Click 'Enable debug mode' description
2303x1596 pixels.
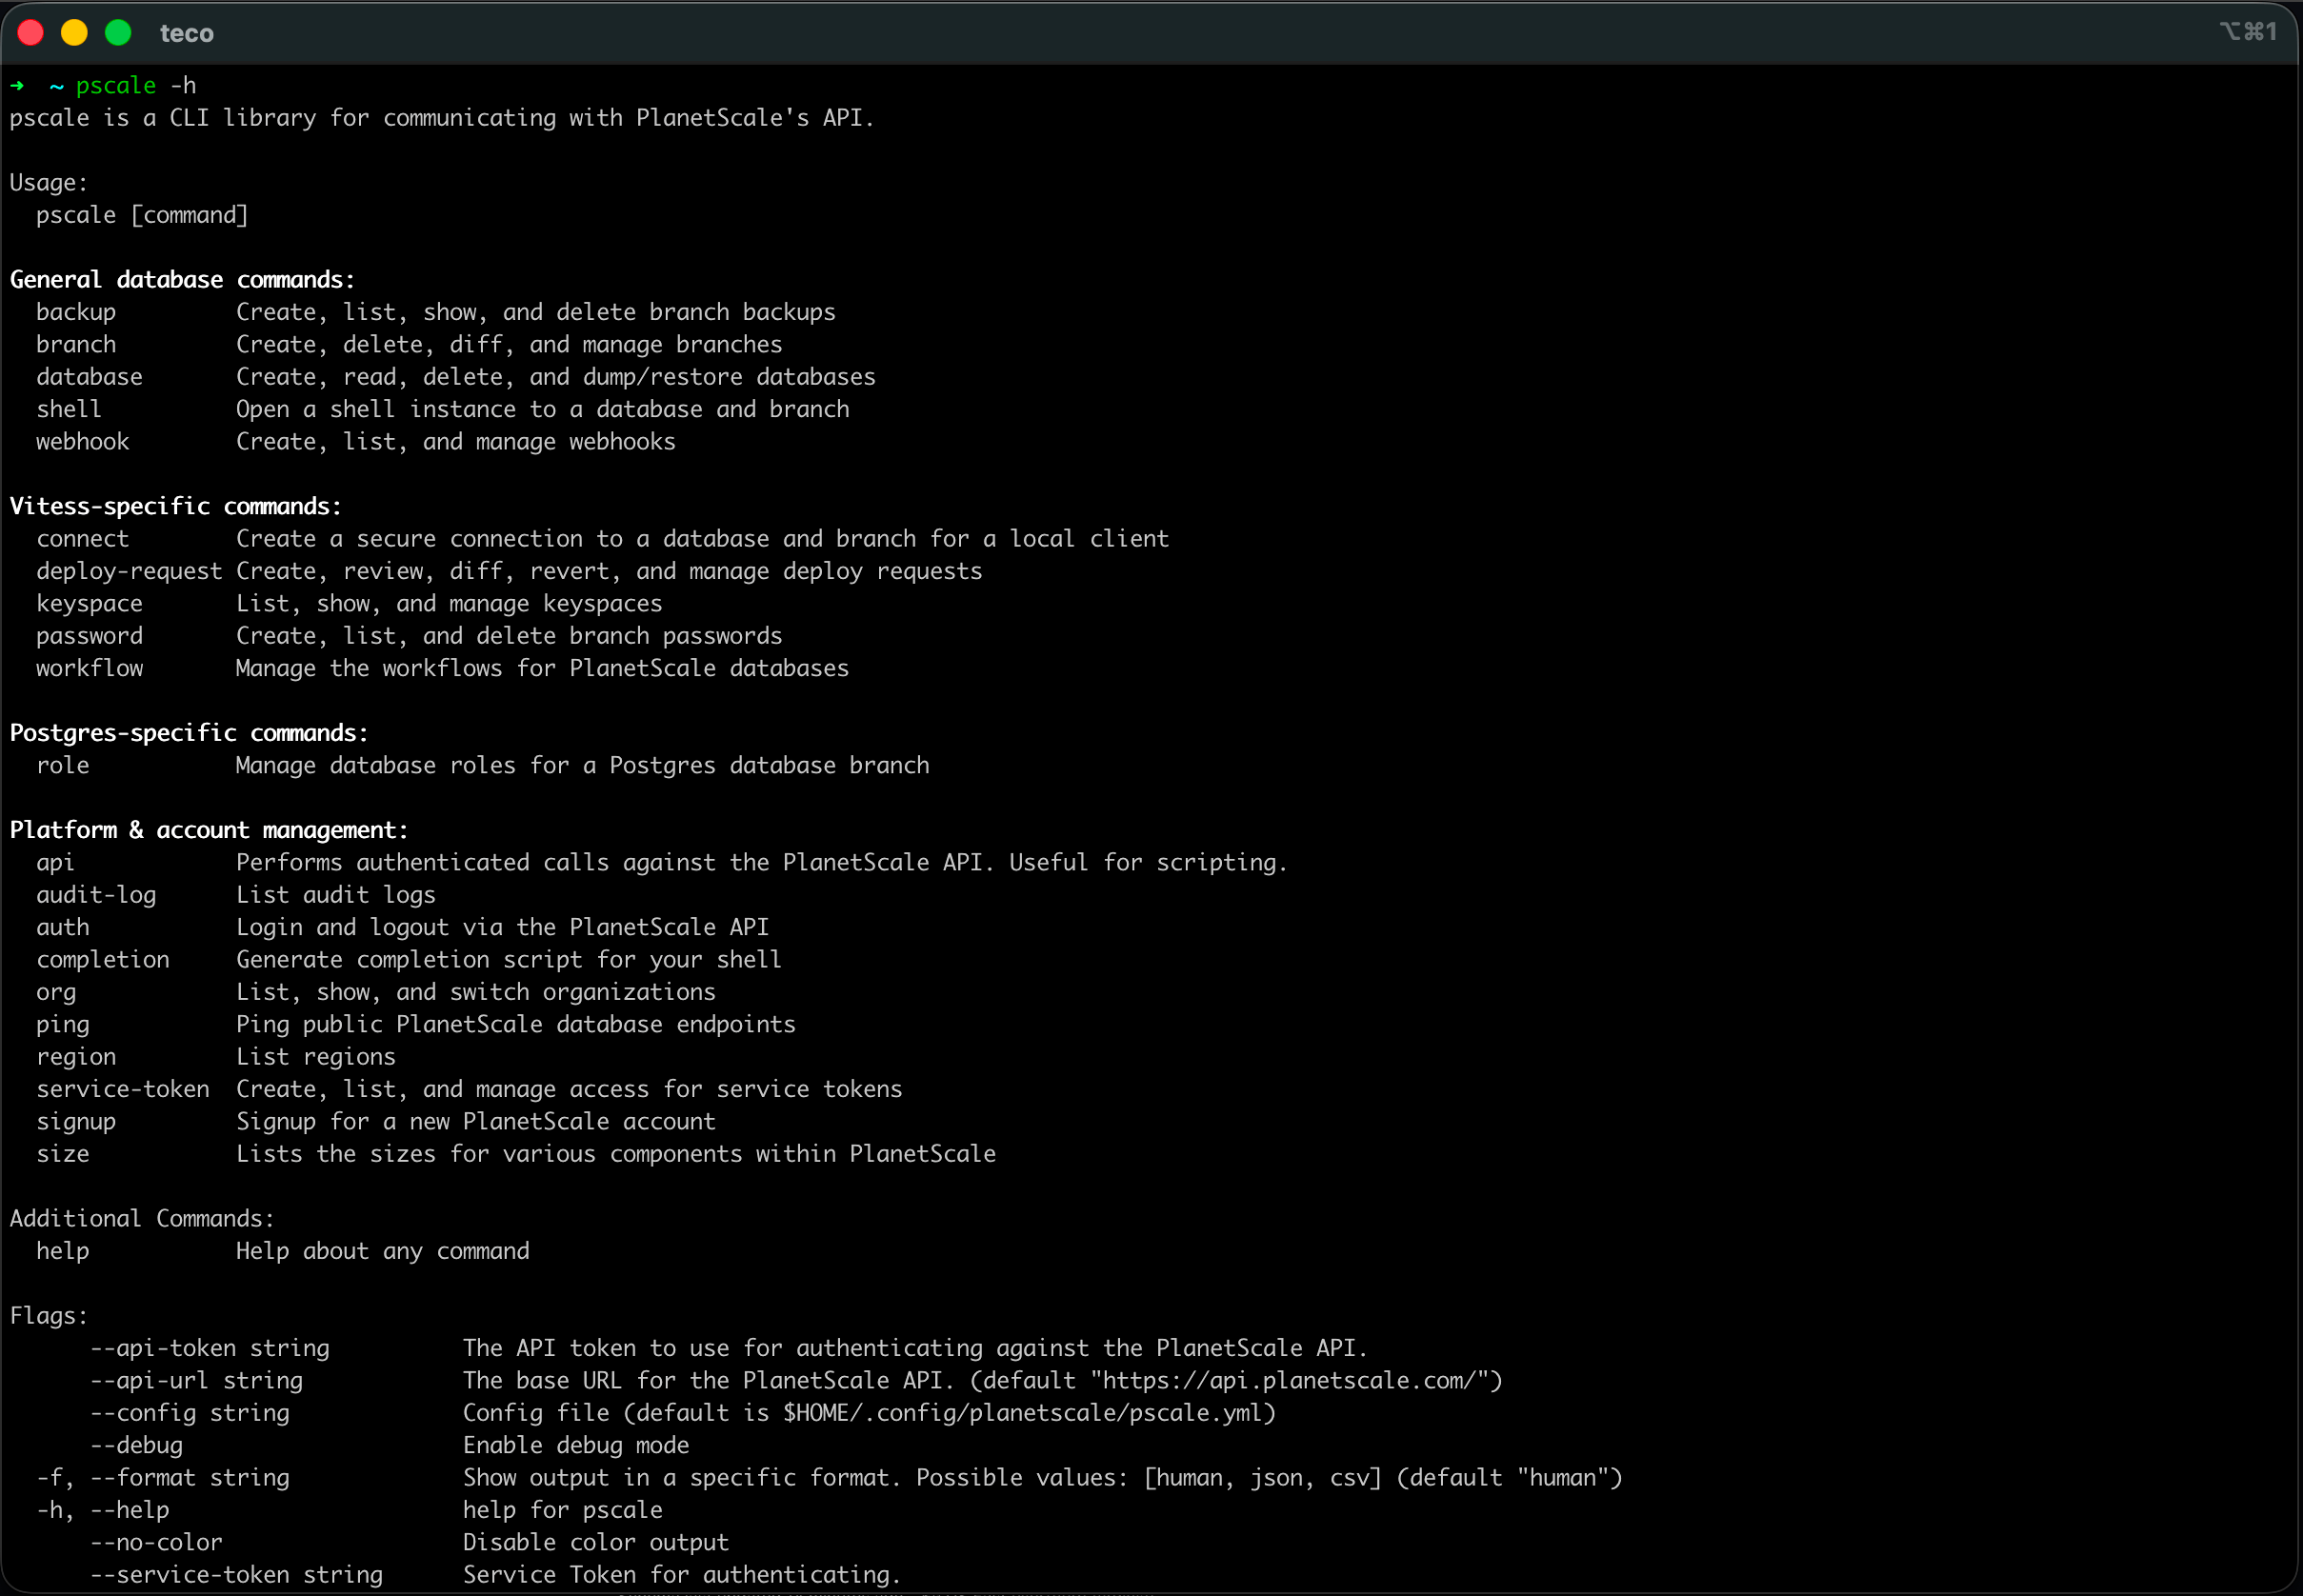tap(576, 1446)
